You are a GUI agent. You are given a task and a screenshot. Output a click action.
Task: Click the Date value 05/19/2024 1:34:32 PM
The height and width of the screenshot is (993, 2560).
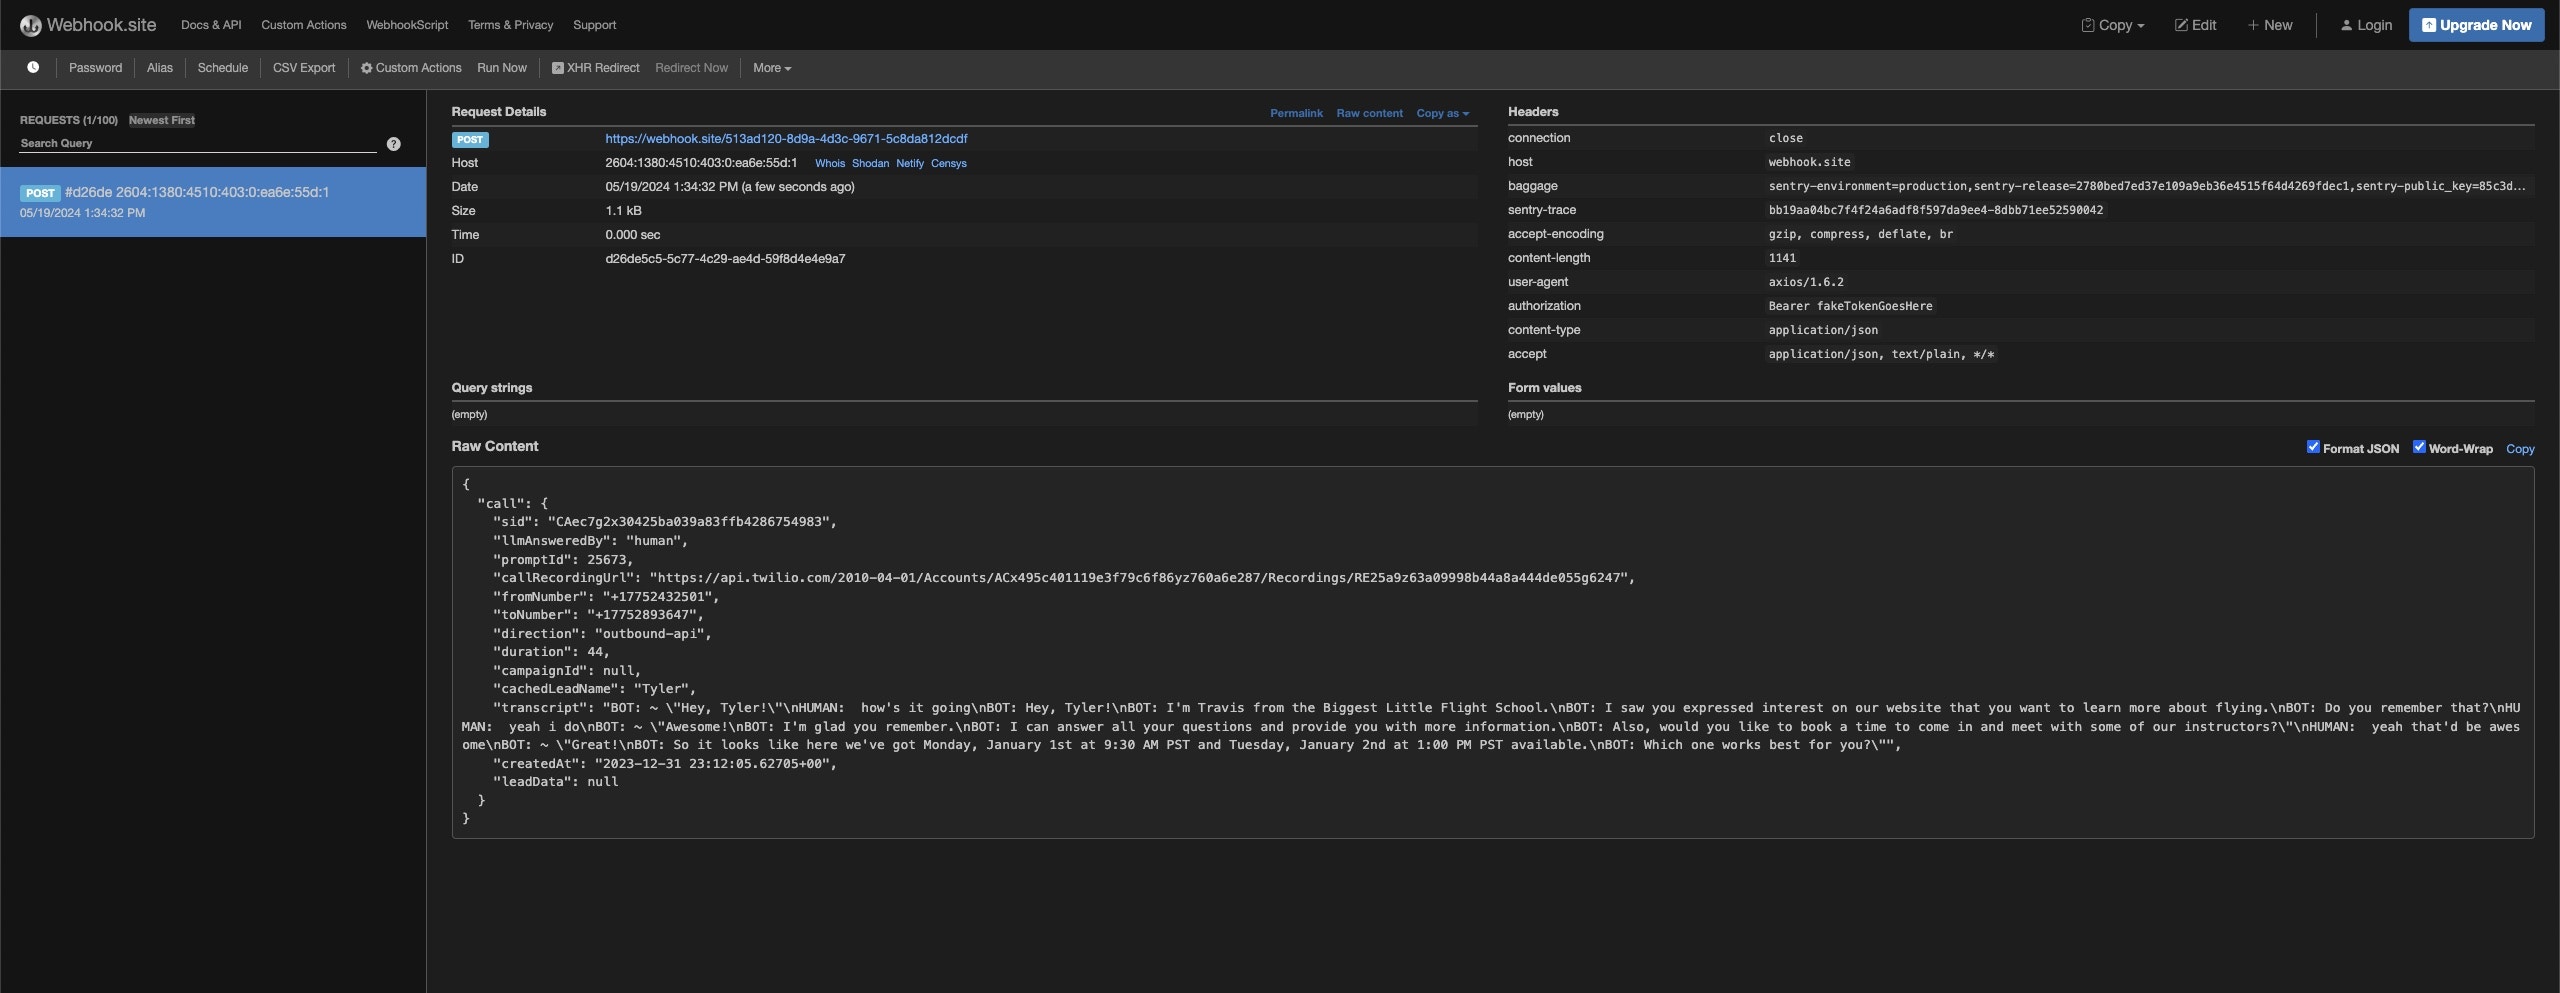(729, 187)
